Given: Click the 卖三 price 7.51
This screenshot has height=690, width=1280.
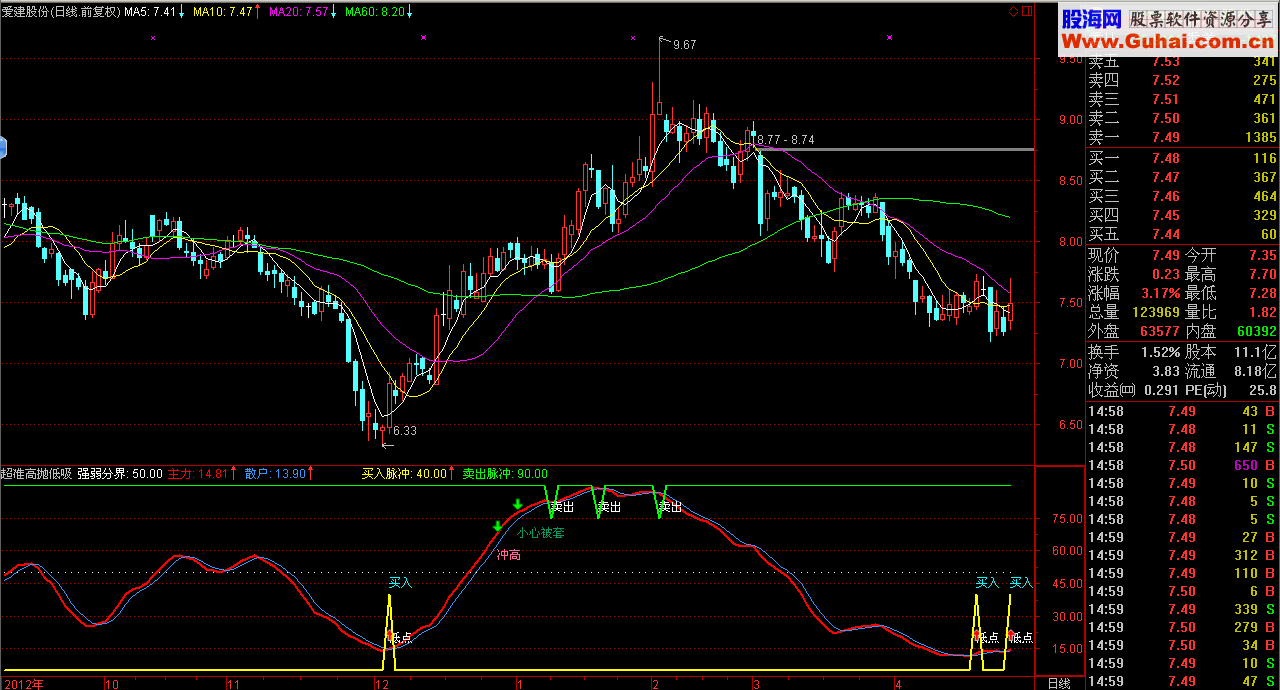Looking at the screenshot, I should (1165, 99).
